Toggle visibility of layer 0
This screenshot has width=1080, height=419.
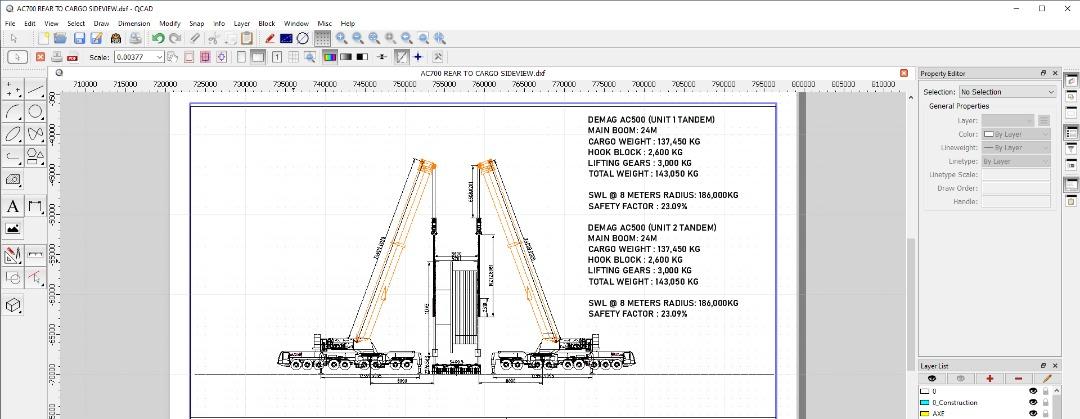(1033, 391)
